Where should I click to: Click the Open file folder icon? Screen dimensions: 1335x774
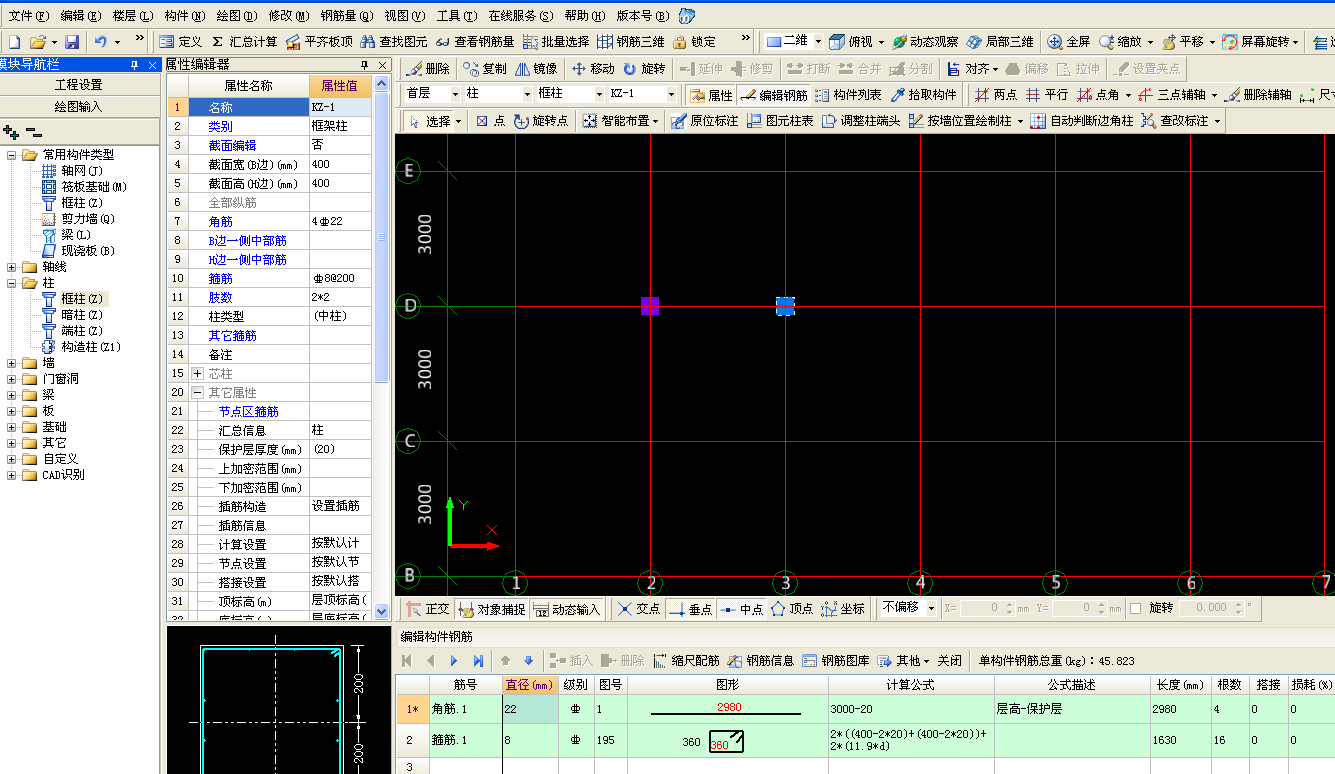[x=38, y=42]
